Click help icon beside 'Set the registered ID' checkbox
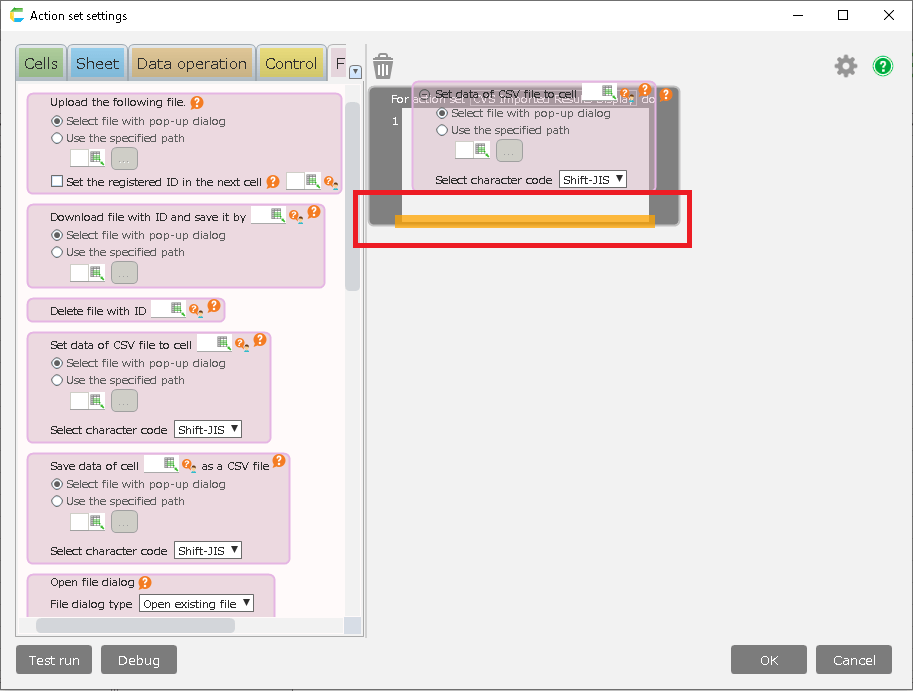Image resolution: width=913 pixels, height=691 pixels. click(x=273, y=182)
